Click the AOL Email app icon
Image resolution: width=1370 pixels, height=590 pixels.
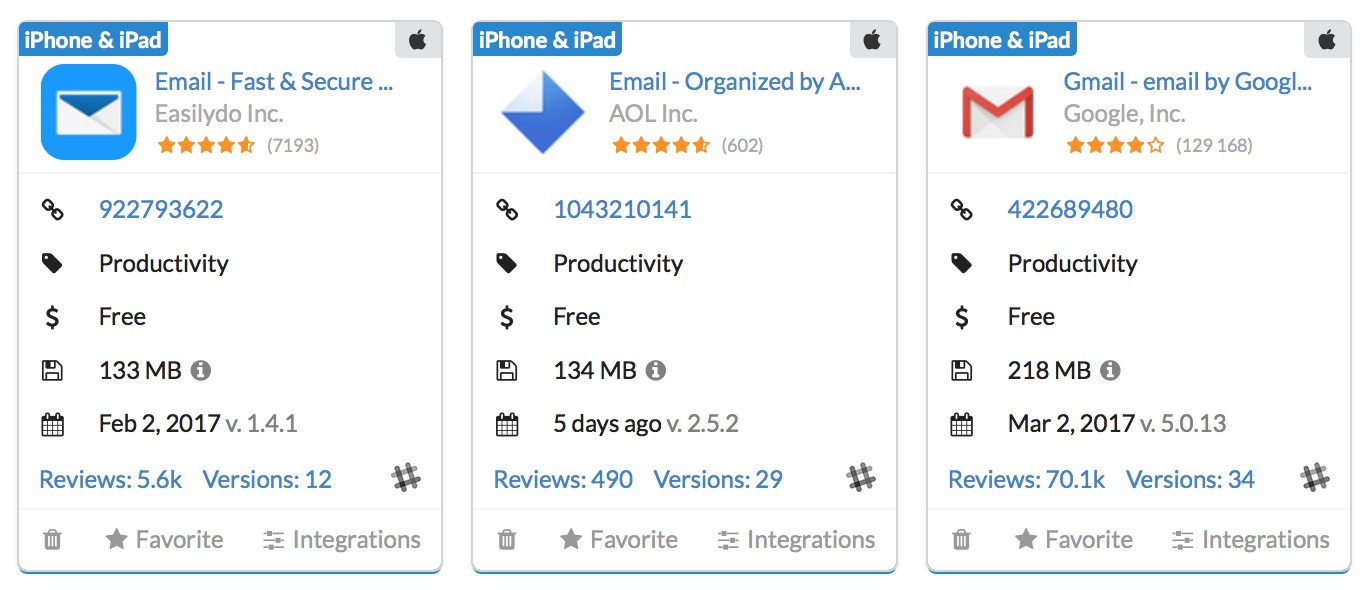(543, 112)
